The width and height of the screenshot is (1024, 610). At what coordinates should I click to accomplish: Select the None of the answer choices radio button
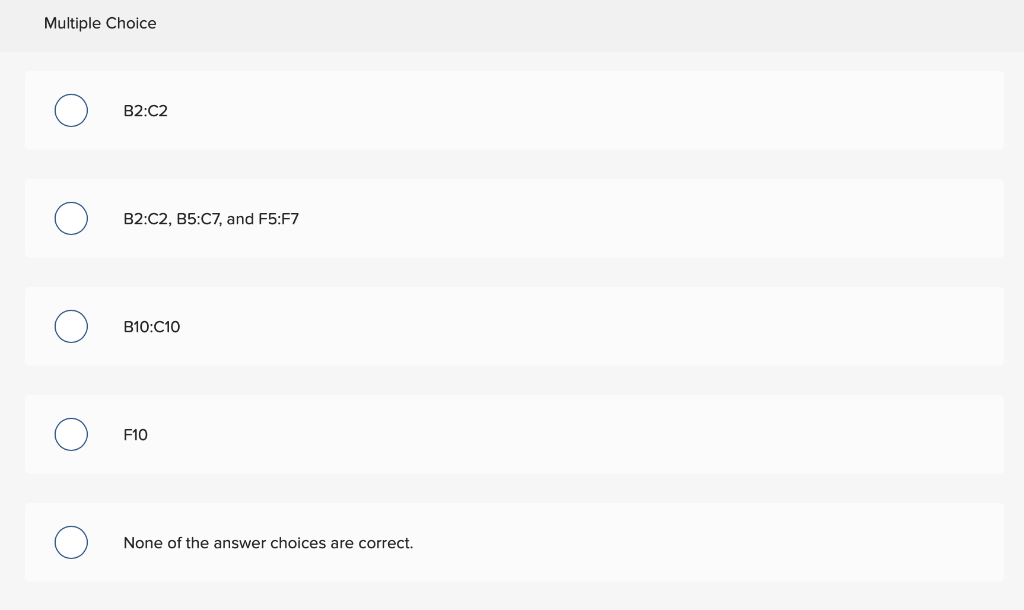[71, 542]
